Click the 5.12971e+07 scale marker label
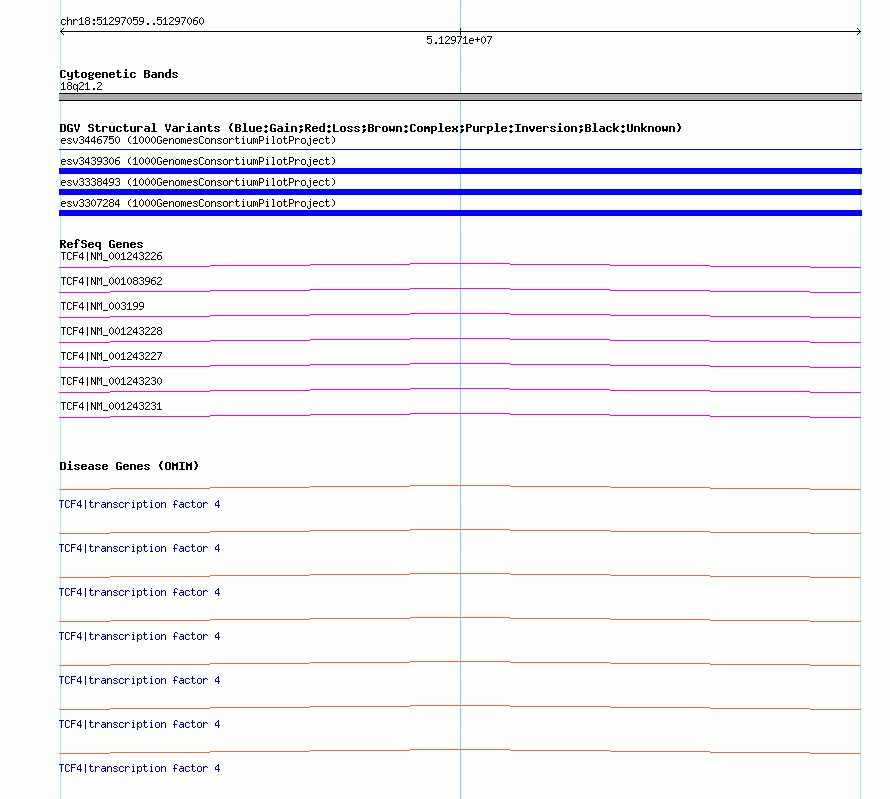Screen dimensions: 890x799 point(459,40)
